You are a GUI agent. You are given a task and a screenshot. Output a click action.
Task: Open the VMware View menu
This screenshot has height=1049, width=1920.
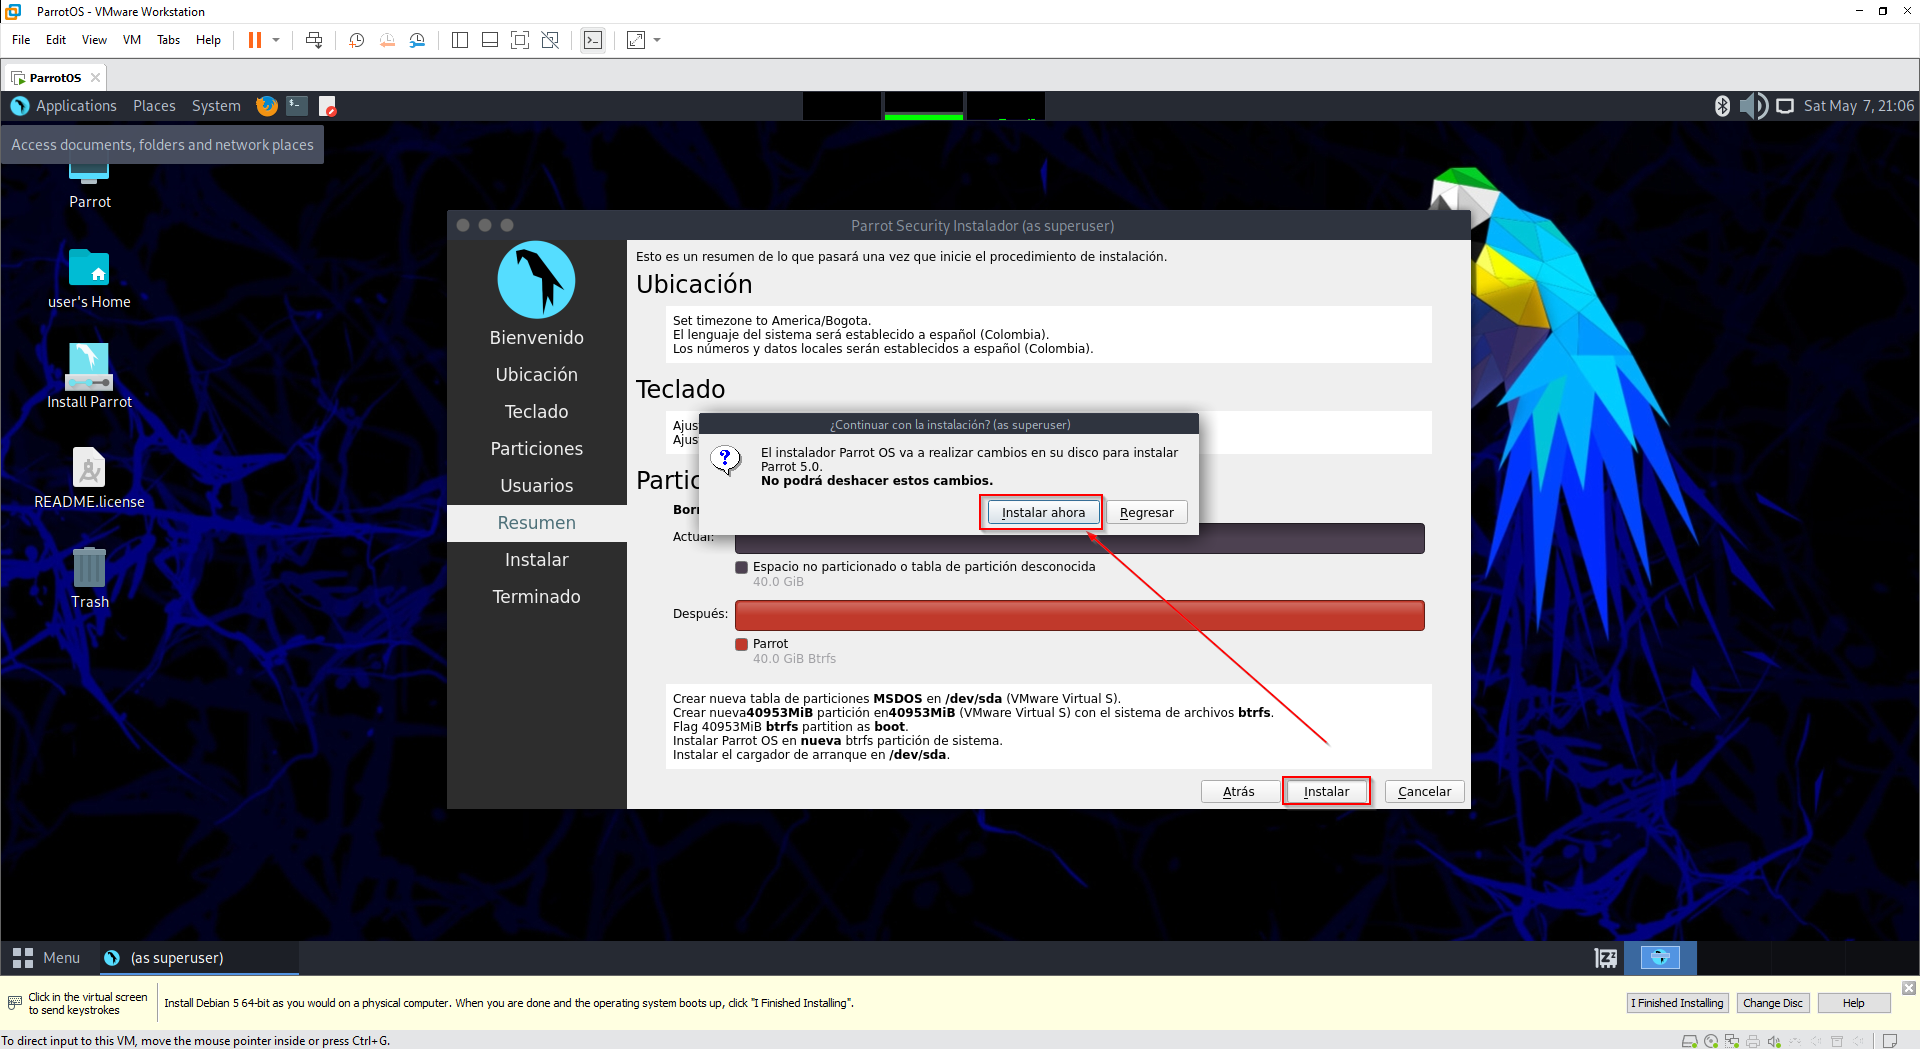(94, 40)
